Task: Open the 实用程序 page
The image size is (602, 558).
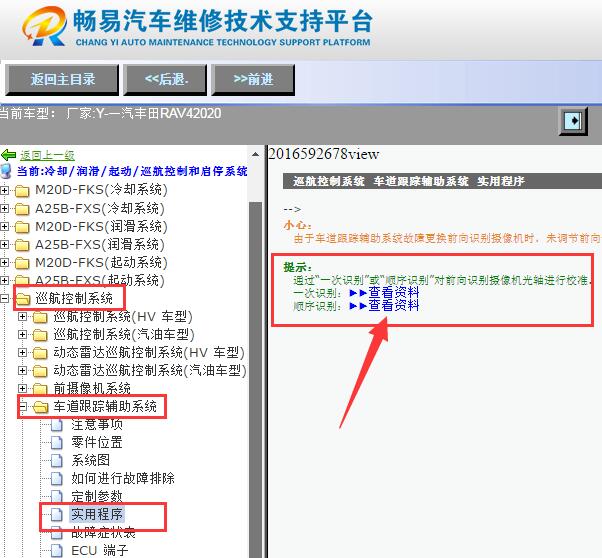Action: click(x=97, y=515)
